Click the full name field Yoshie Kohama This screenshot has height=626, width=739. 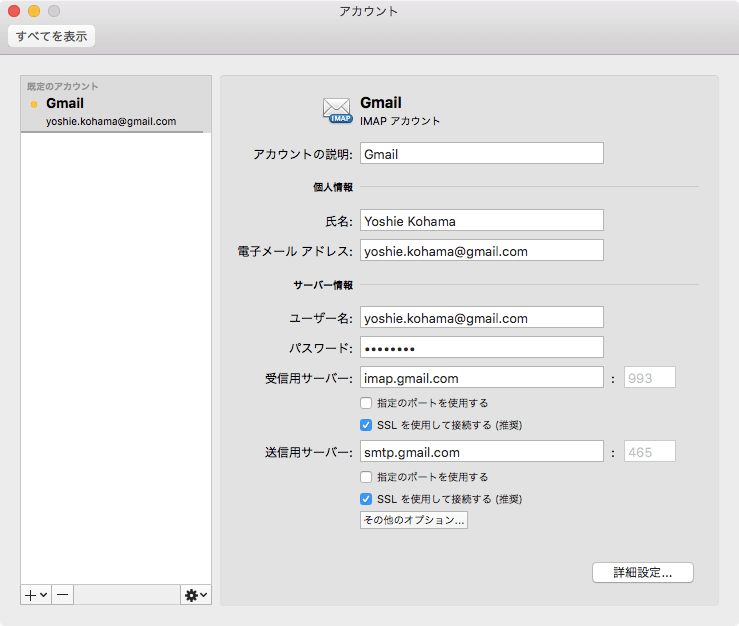pos(481,221)
